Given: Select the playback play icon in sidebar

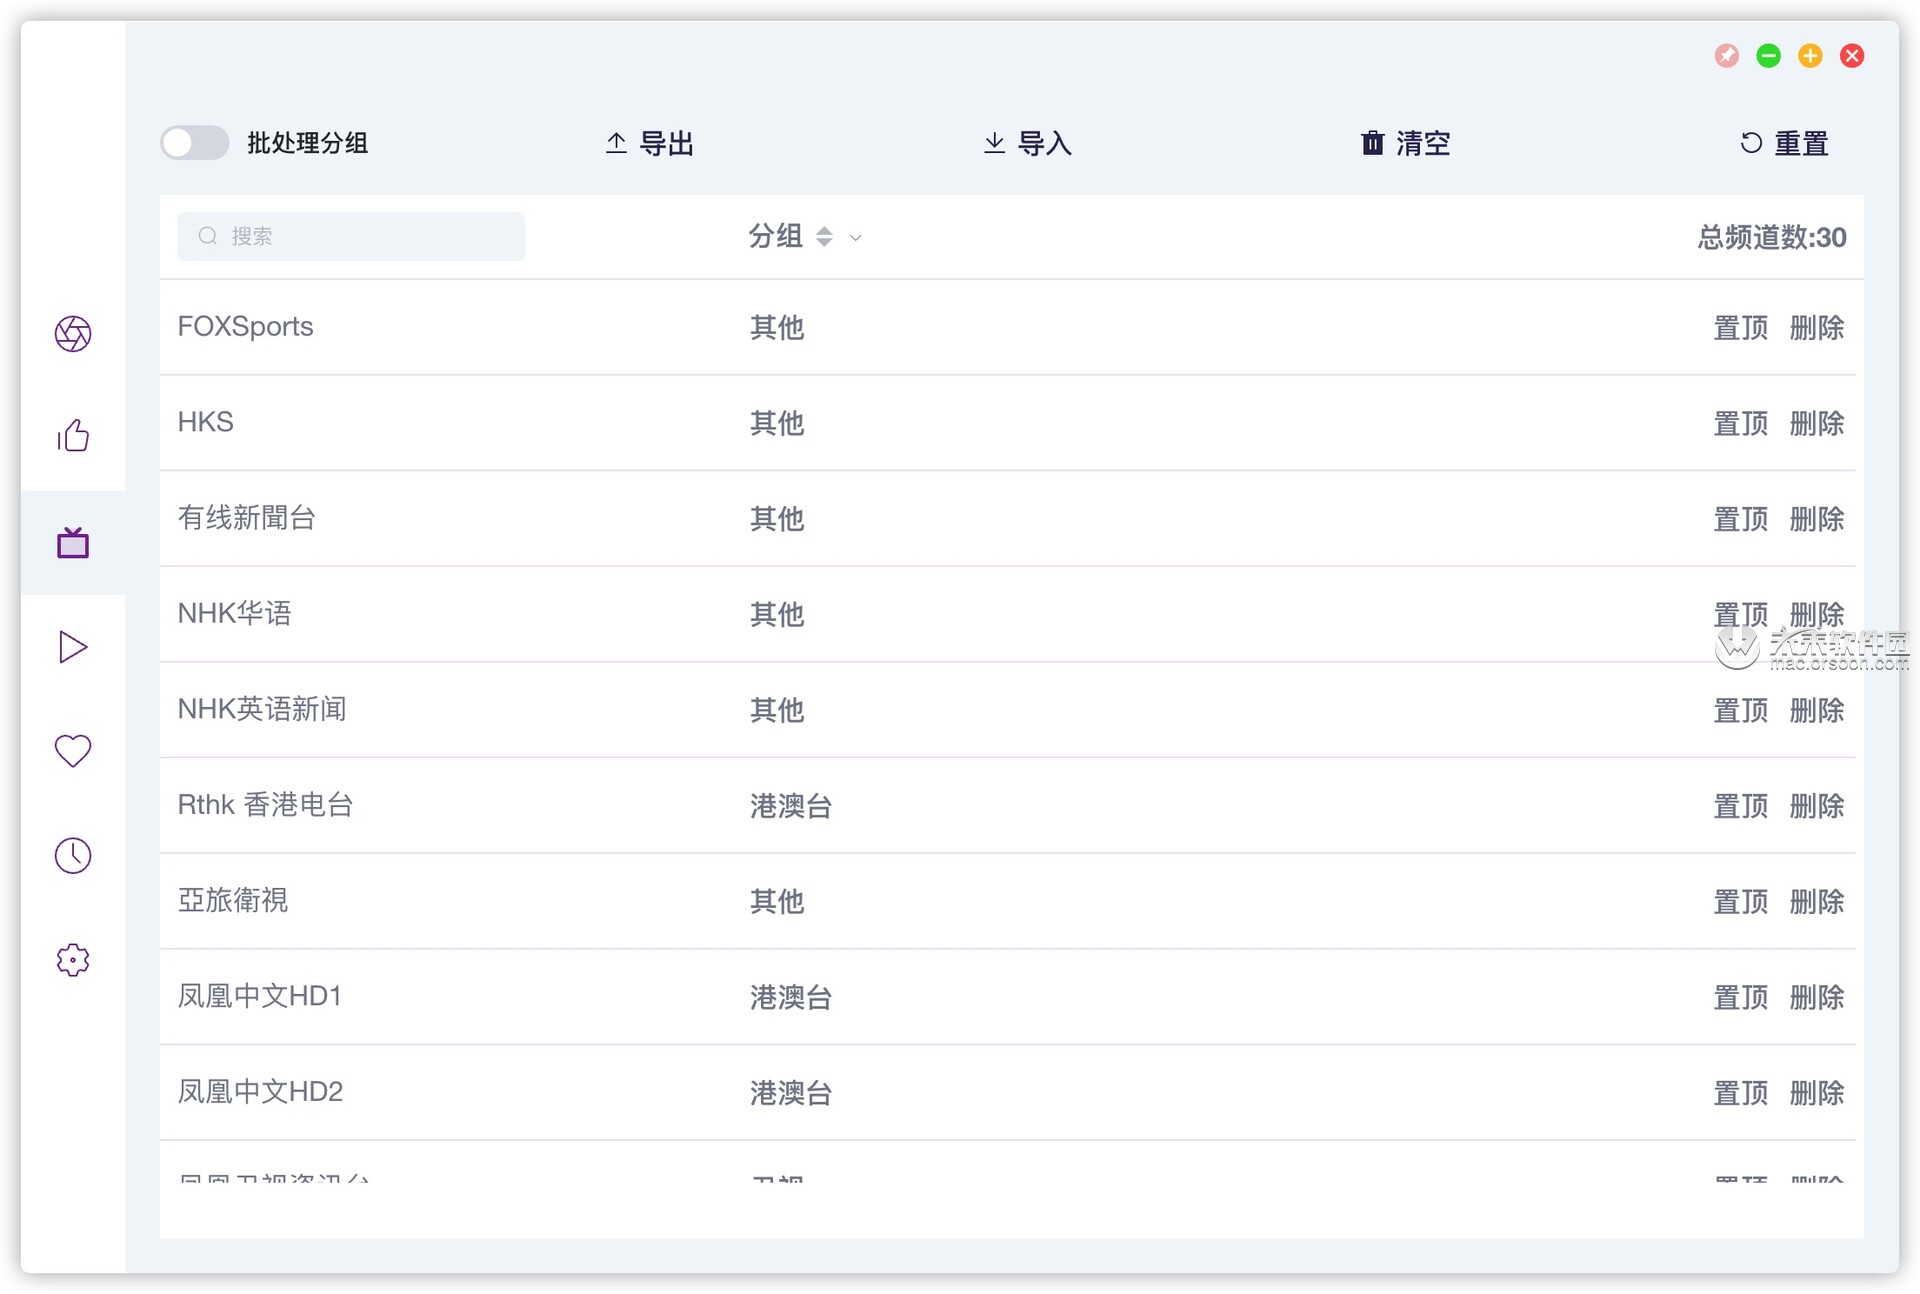Looking at the screenshot, I should point(72,647).
